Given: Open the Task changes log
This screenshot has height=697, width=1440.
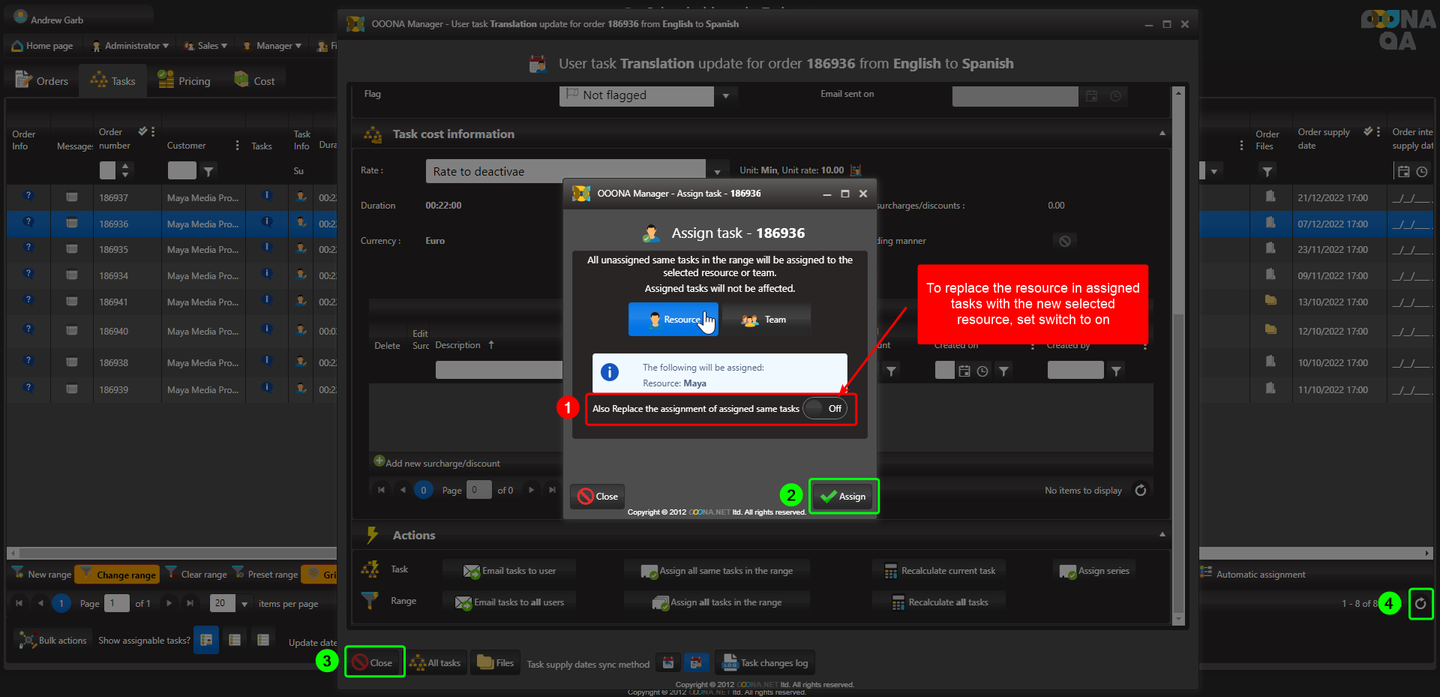Looking at the screenshot, I should point(763,662).
